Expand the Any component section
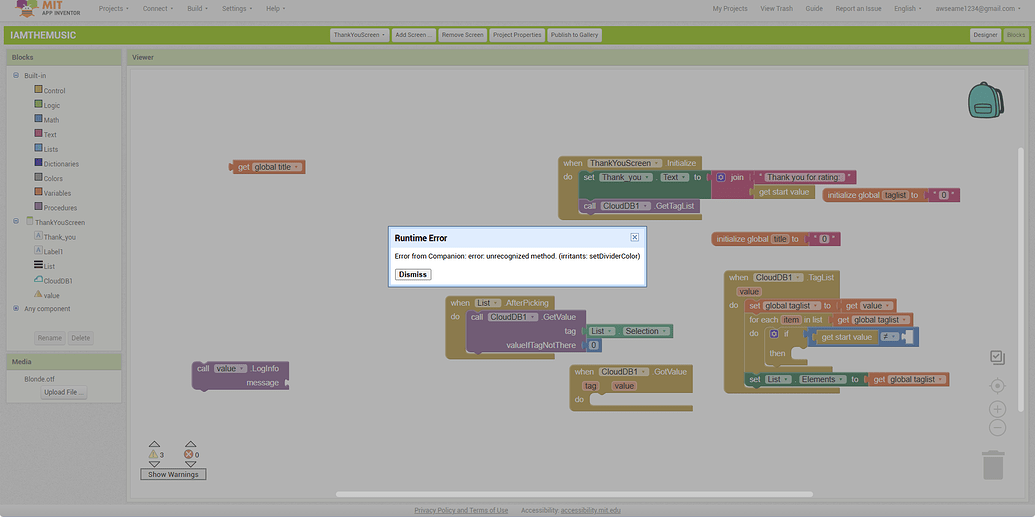This screenshot has width=1035, height=517. [x=16, y=309]
